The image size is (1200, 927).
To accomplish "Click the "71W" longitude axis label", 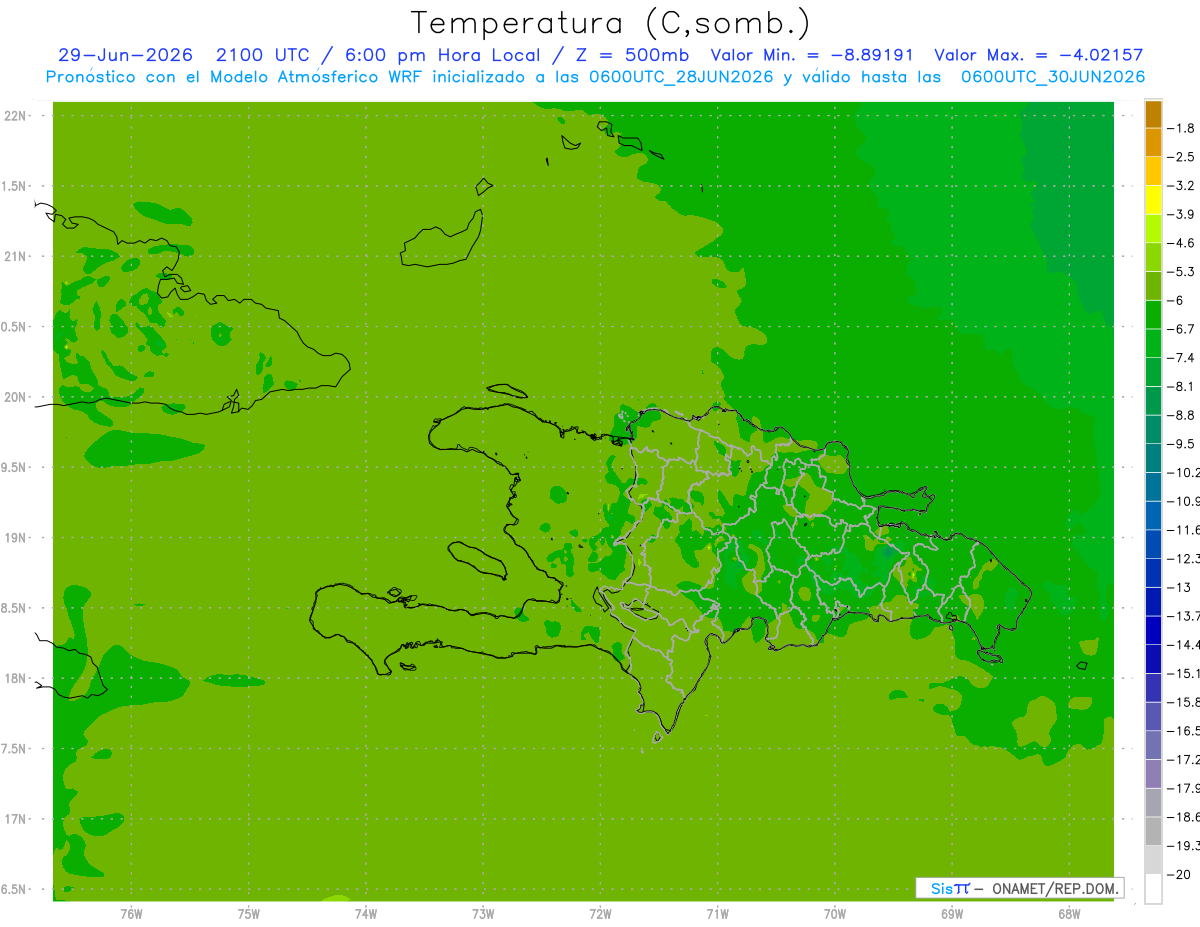I will [x=717, y=913].
